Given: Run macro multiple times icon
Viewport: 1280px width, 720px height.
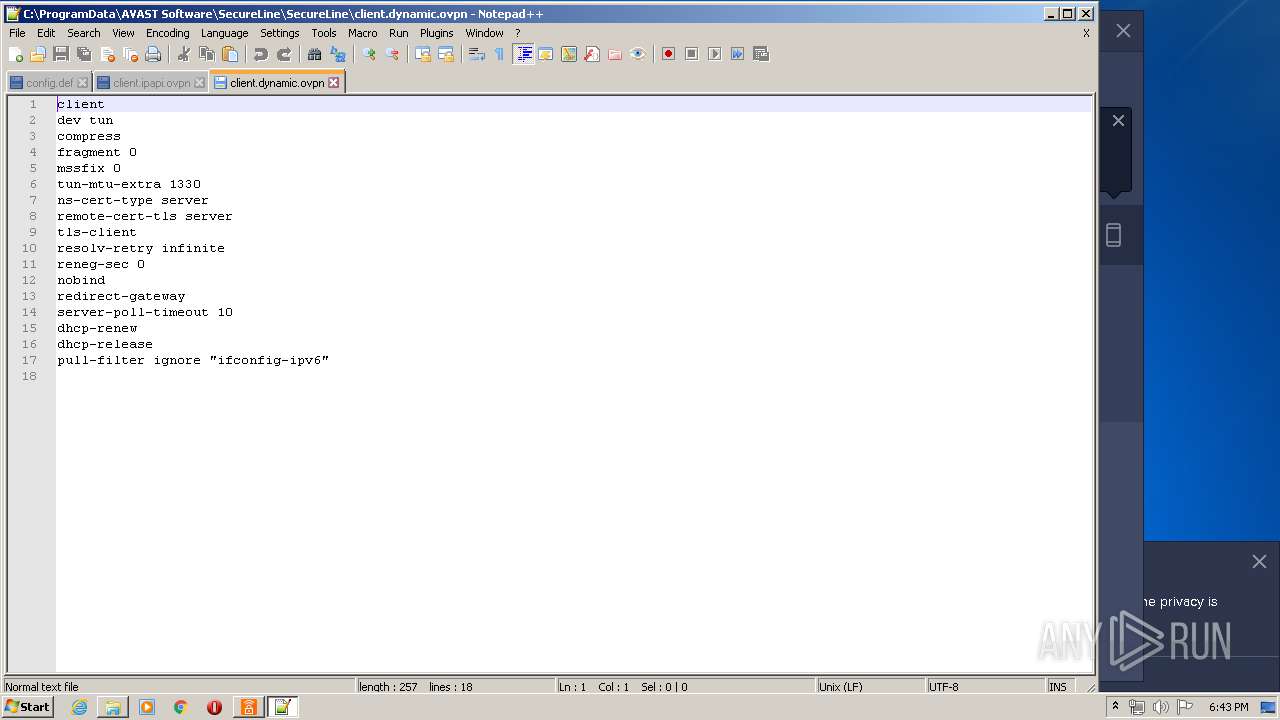Looking at the screenshot, I should 738,54.
